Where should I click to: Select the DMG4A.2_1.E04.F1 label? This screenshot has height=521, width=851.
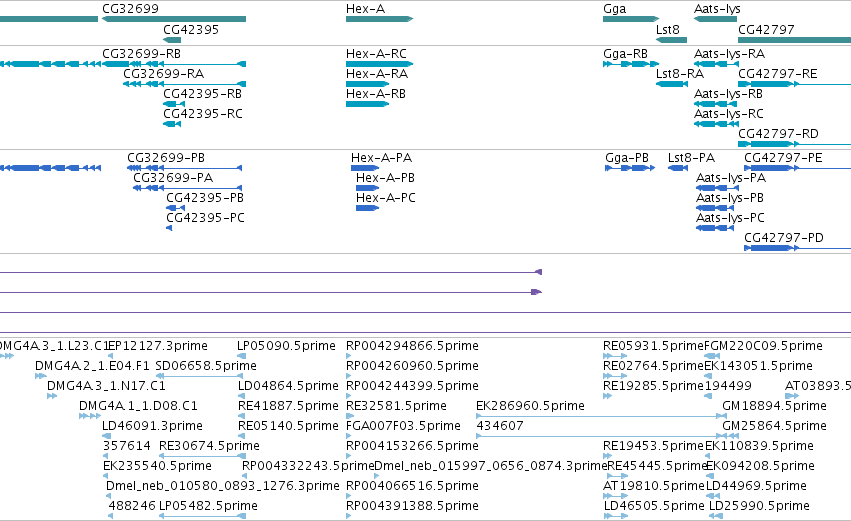(x=92, y=366)
